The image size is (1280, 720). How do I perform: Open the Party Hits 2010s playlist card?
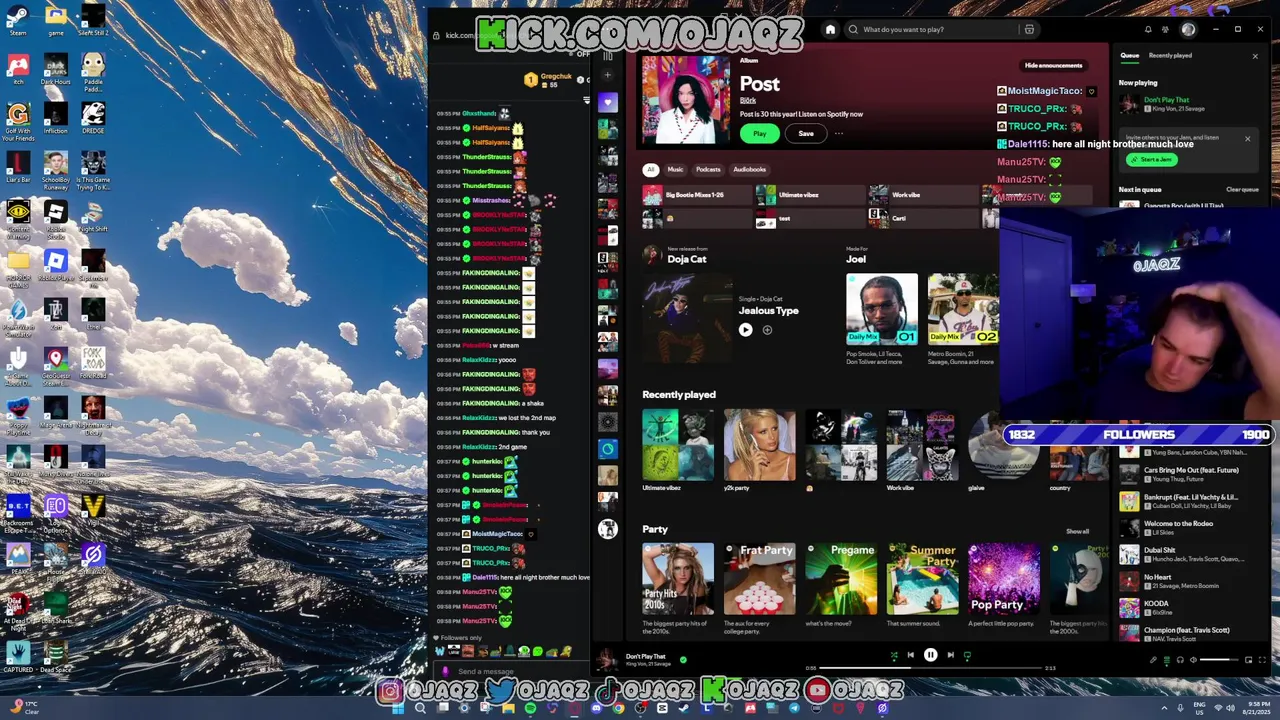coord(678,586)
